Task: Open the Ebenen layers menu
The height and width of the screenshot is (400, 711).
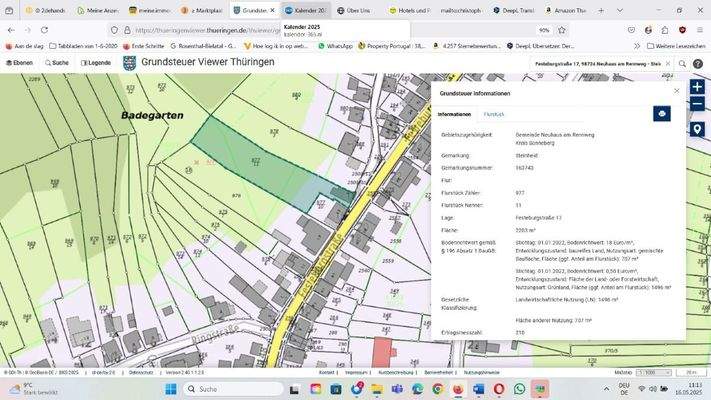Action: (19, 62)
